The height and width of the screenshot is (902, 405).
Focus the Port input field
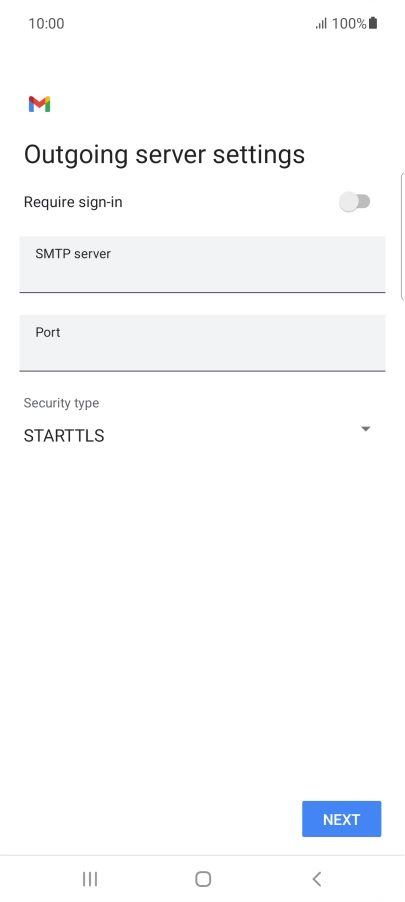point(202,343)
